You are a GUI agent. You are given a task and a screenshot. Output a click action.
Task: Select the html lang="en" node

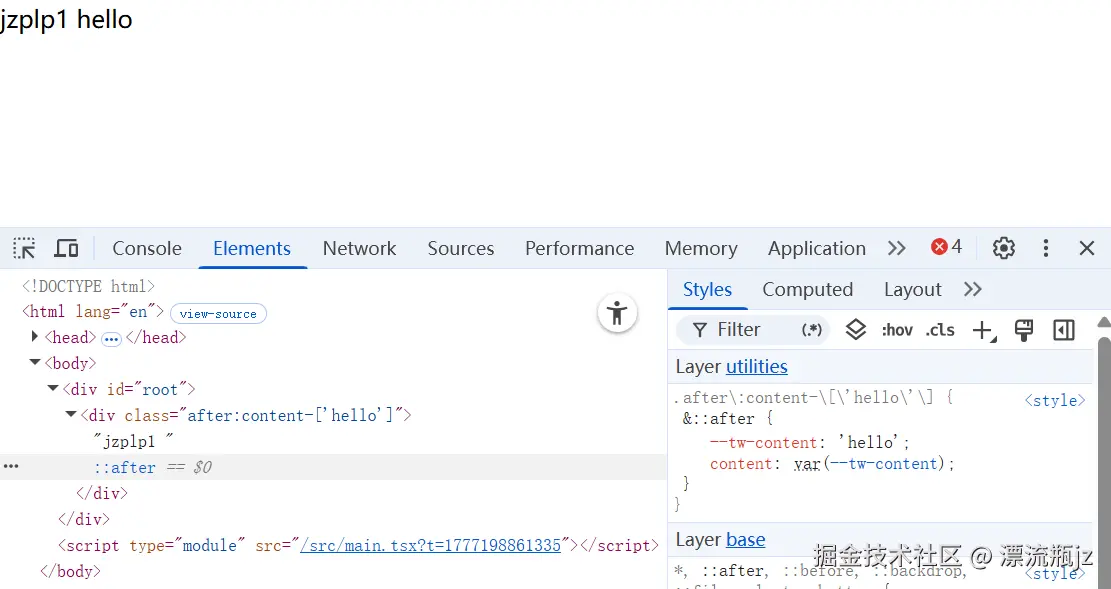94,311
